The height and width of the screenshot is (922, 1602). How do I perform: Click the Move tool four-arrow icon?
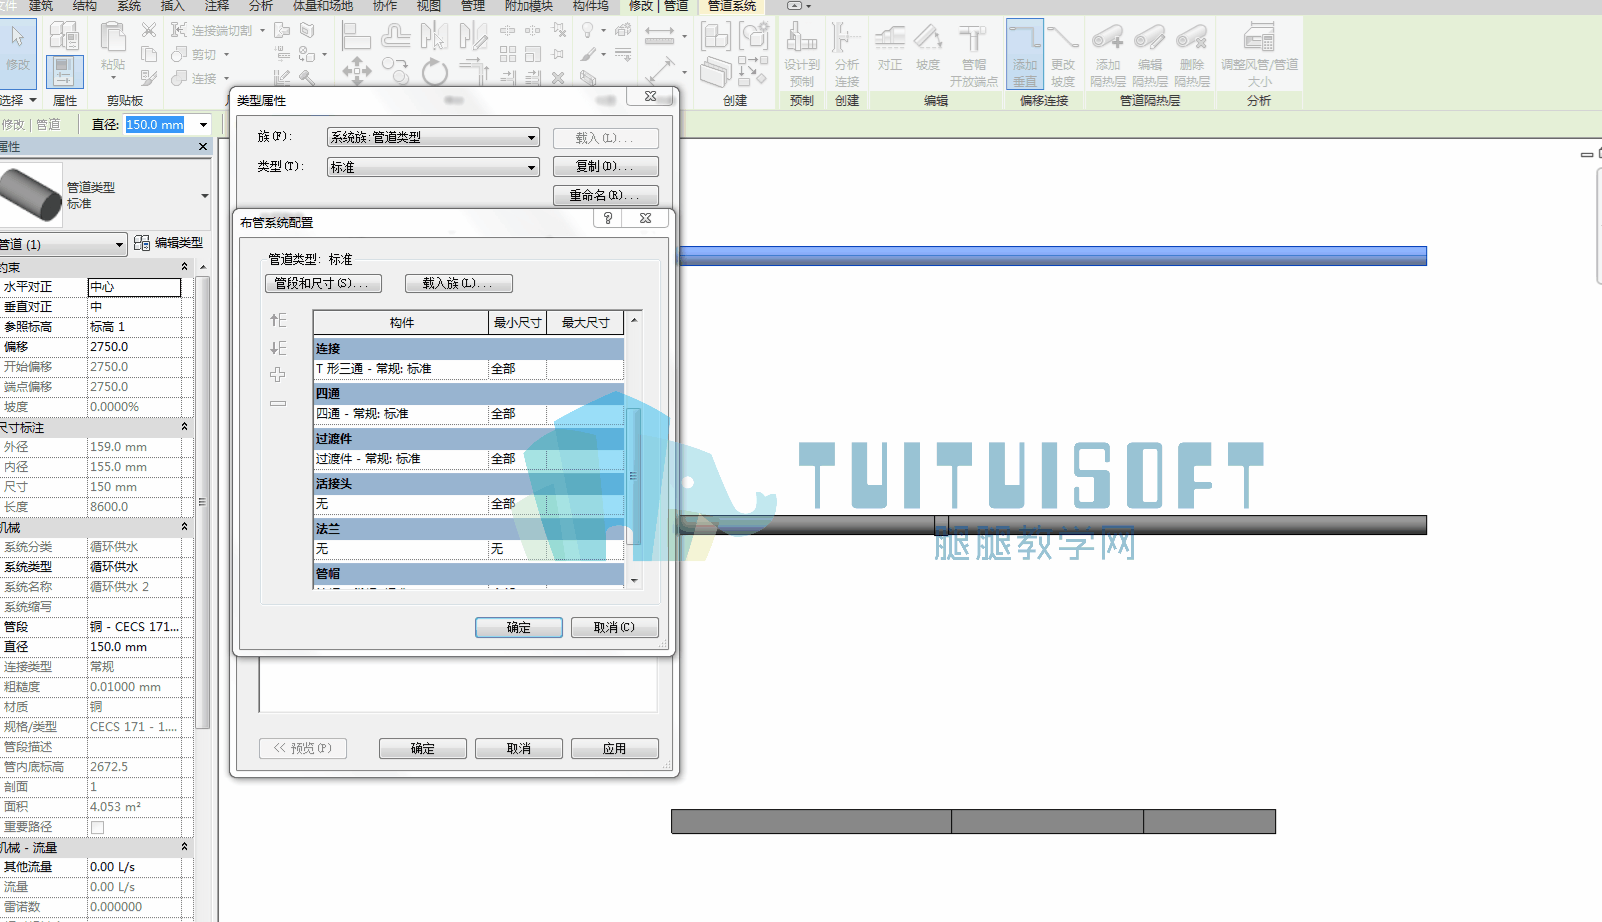(357, 70)
